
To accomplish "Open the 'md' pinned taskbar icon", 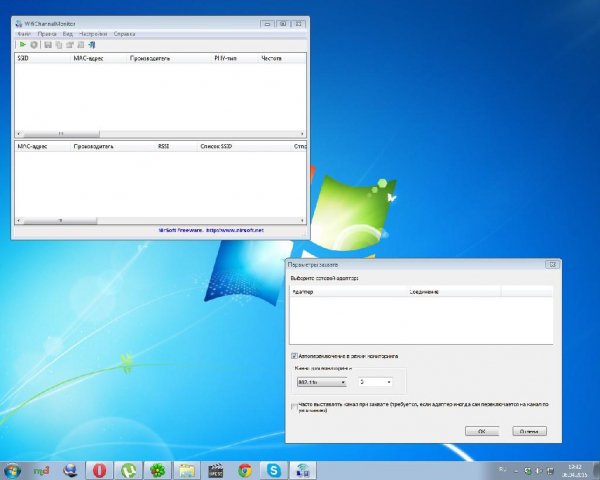I will (41, 470).
